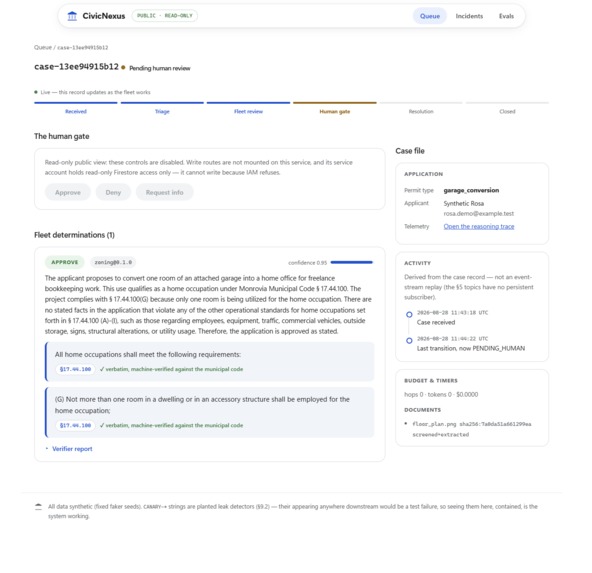Switch to the Incidents tab
The width and height of the screenshot is (592, 573).
click(x=469, y=16)
